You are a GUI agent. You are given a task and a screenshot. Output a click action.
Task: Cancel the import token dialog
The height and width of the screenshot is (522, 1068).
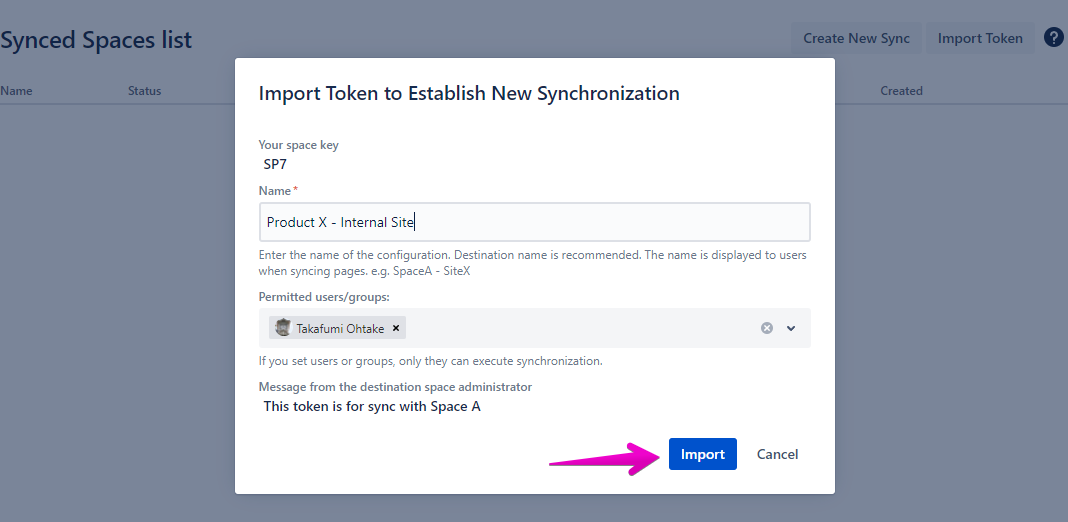pyautogui.click(x=777, y=454)
